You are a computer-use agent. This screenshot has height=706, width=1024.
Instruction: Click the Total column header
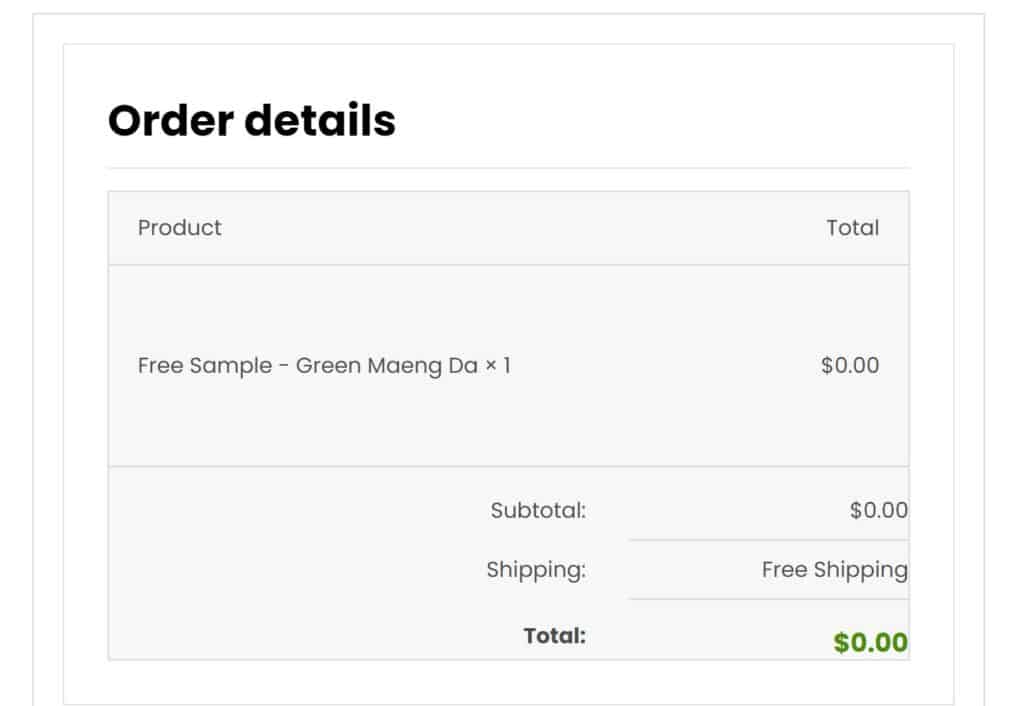tap(852, 228)
